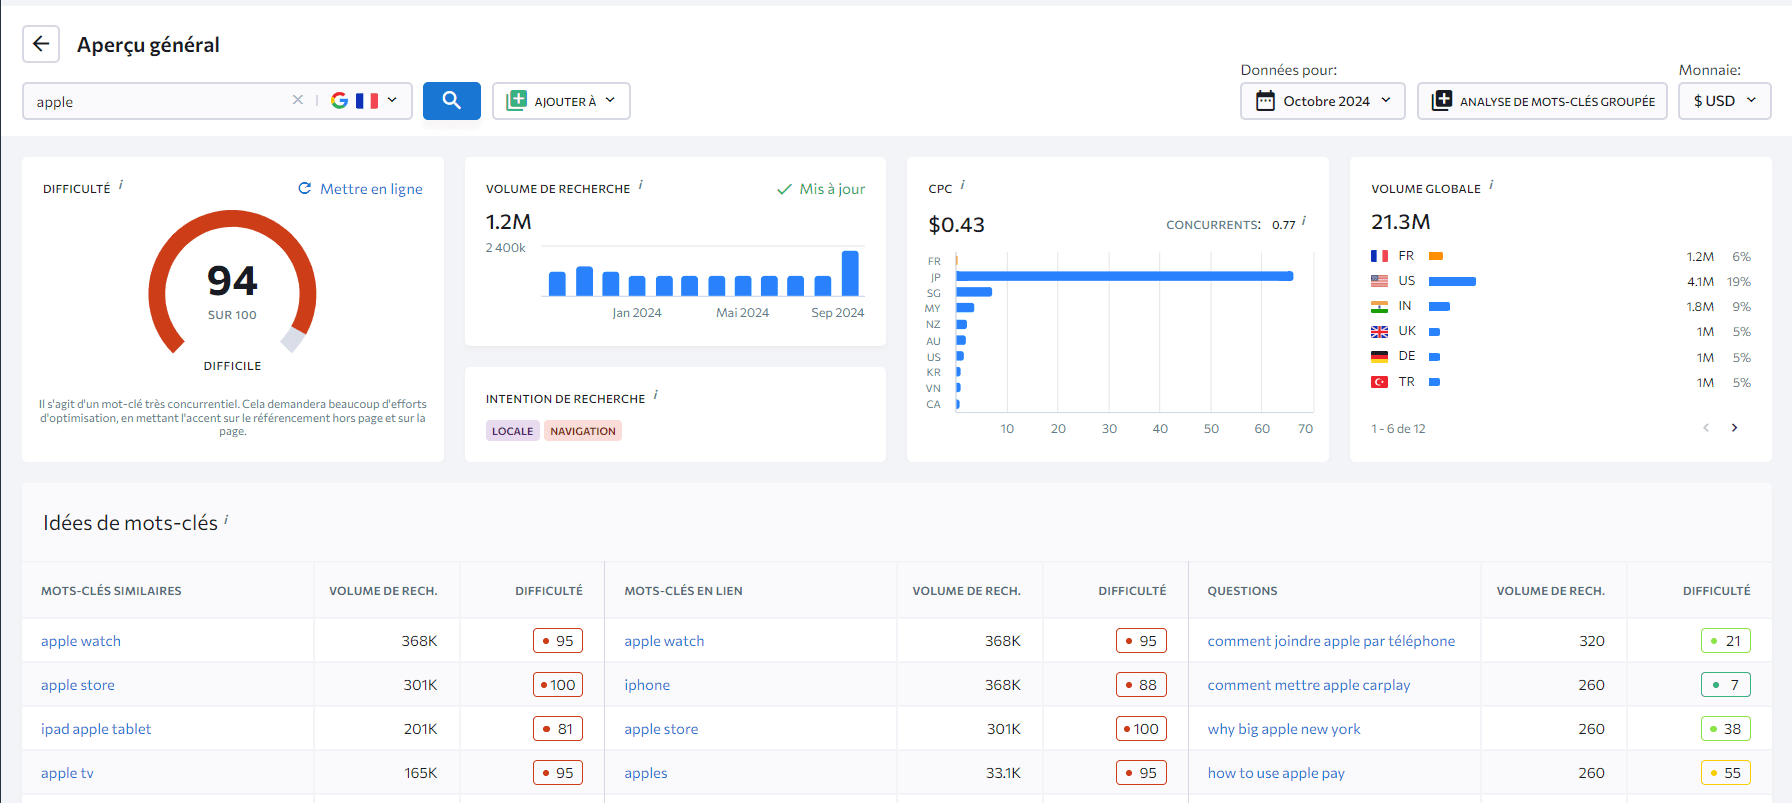Image resolution: width=1792 pixels, height=803 pixels.
Task: Open apple tv keyword link
Action: 67,773
